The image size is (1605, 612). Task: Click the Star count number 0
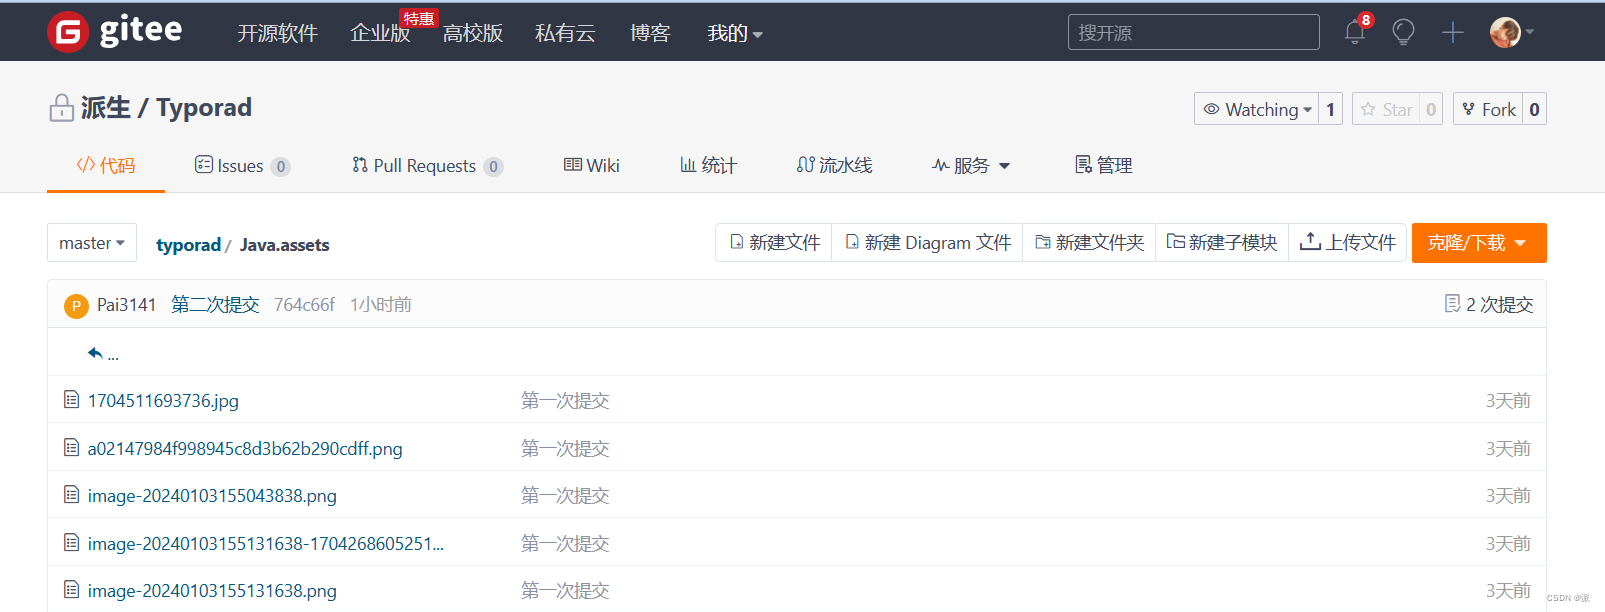(x=1431, y=109)
